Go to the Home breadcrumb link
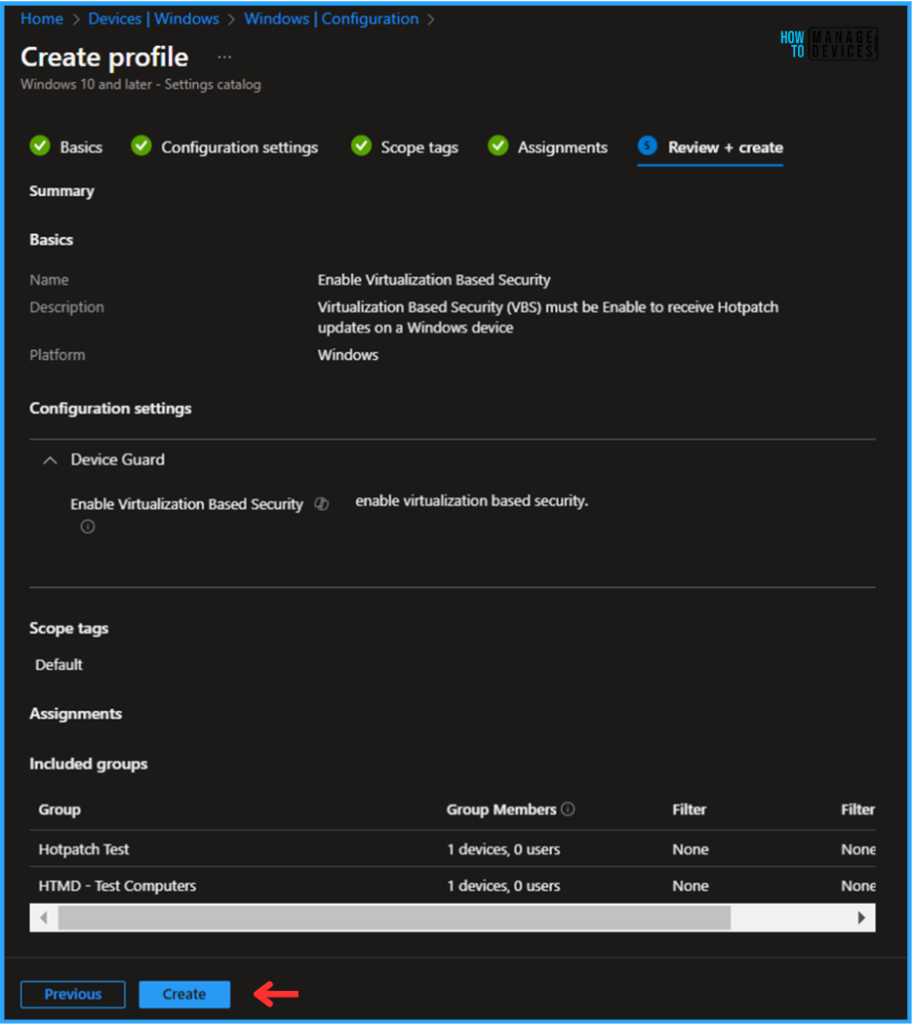The width and height of the screenshot is (913, 1024). point(42,19)
